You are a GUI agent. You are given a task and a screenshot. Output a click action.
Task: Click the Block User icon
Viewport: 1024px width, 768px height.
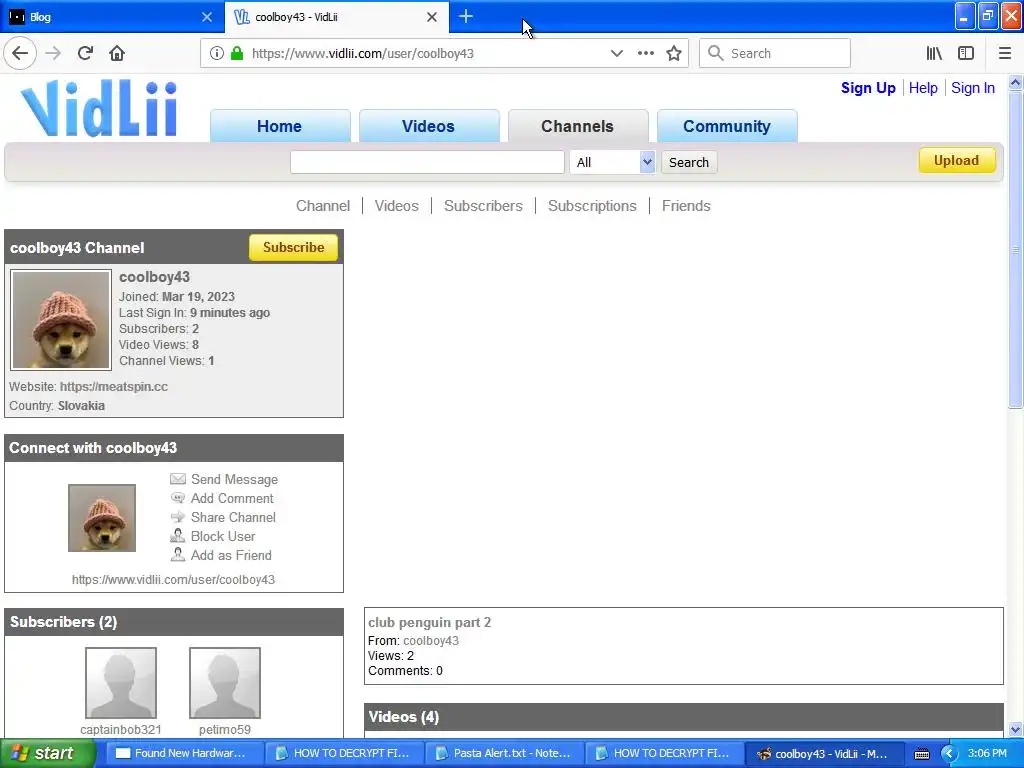(178, 536)
